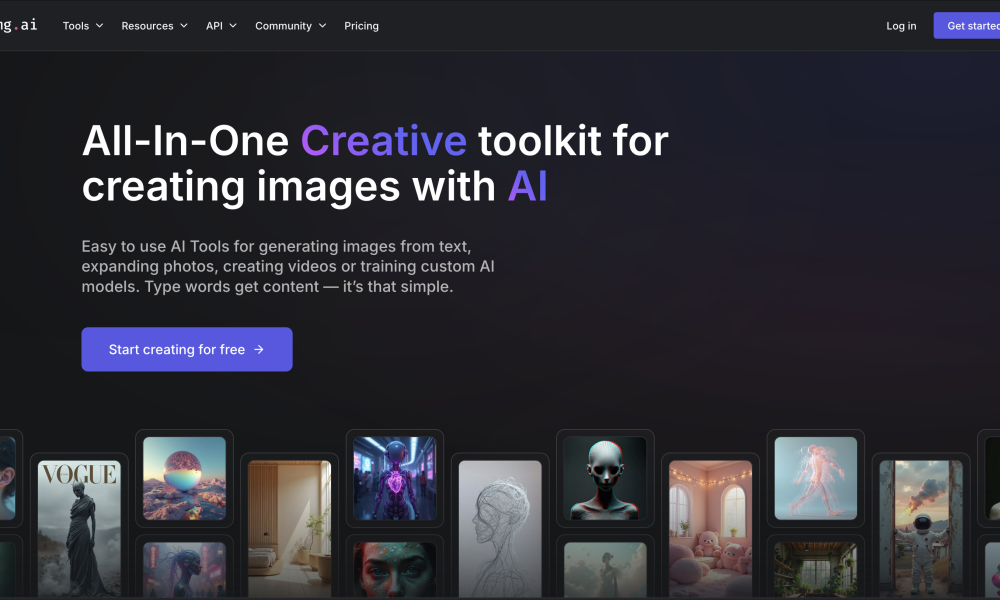The image size is (1000, 600).
Task: Expand the Resources navigation menu
Action: 154,26
